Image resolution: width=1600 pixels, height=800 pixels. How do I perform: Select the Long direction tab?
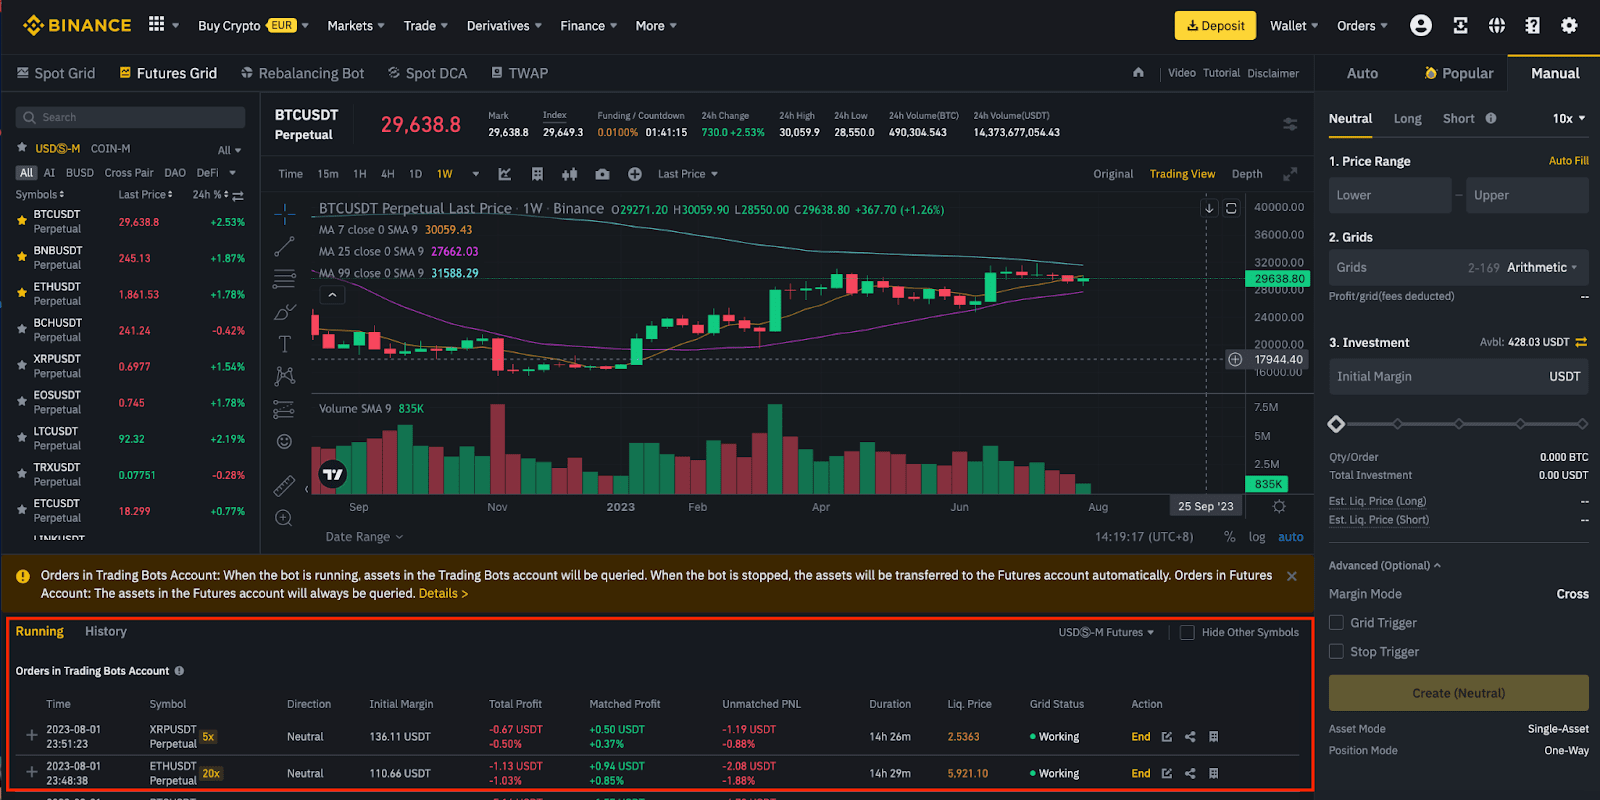[x=1407, y=118]
